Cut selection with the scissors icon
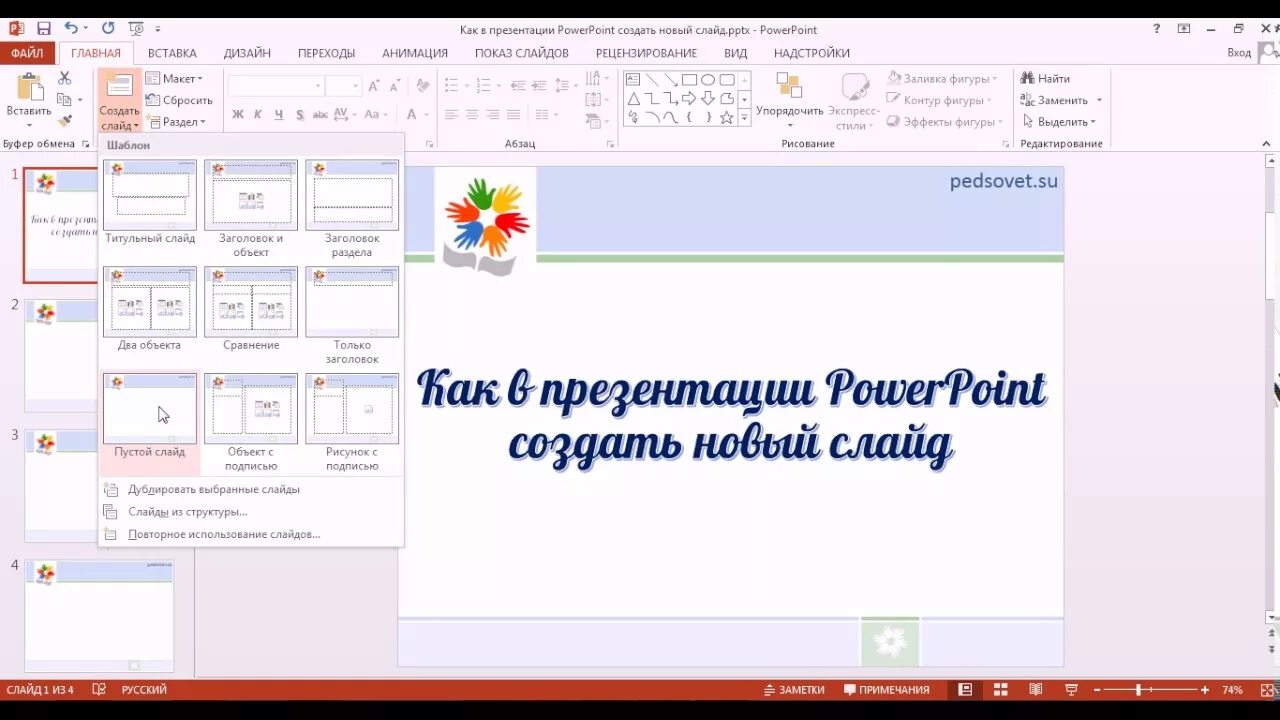 coord(65,78)
